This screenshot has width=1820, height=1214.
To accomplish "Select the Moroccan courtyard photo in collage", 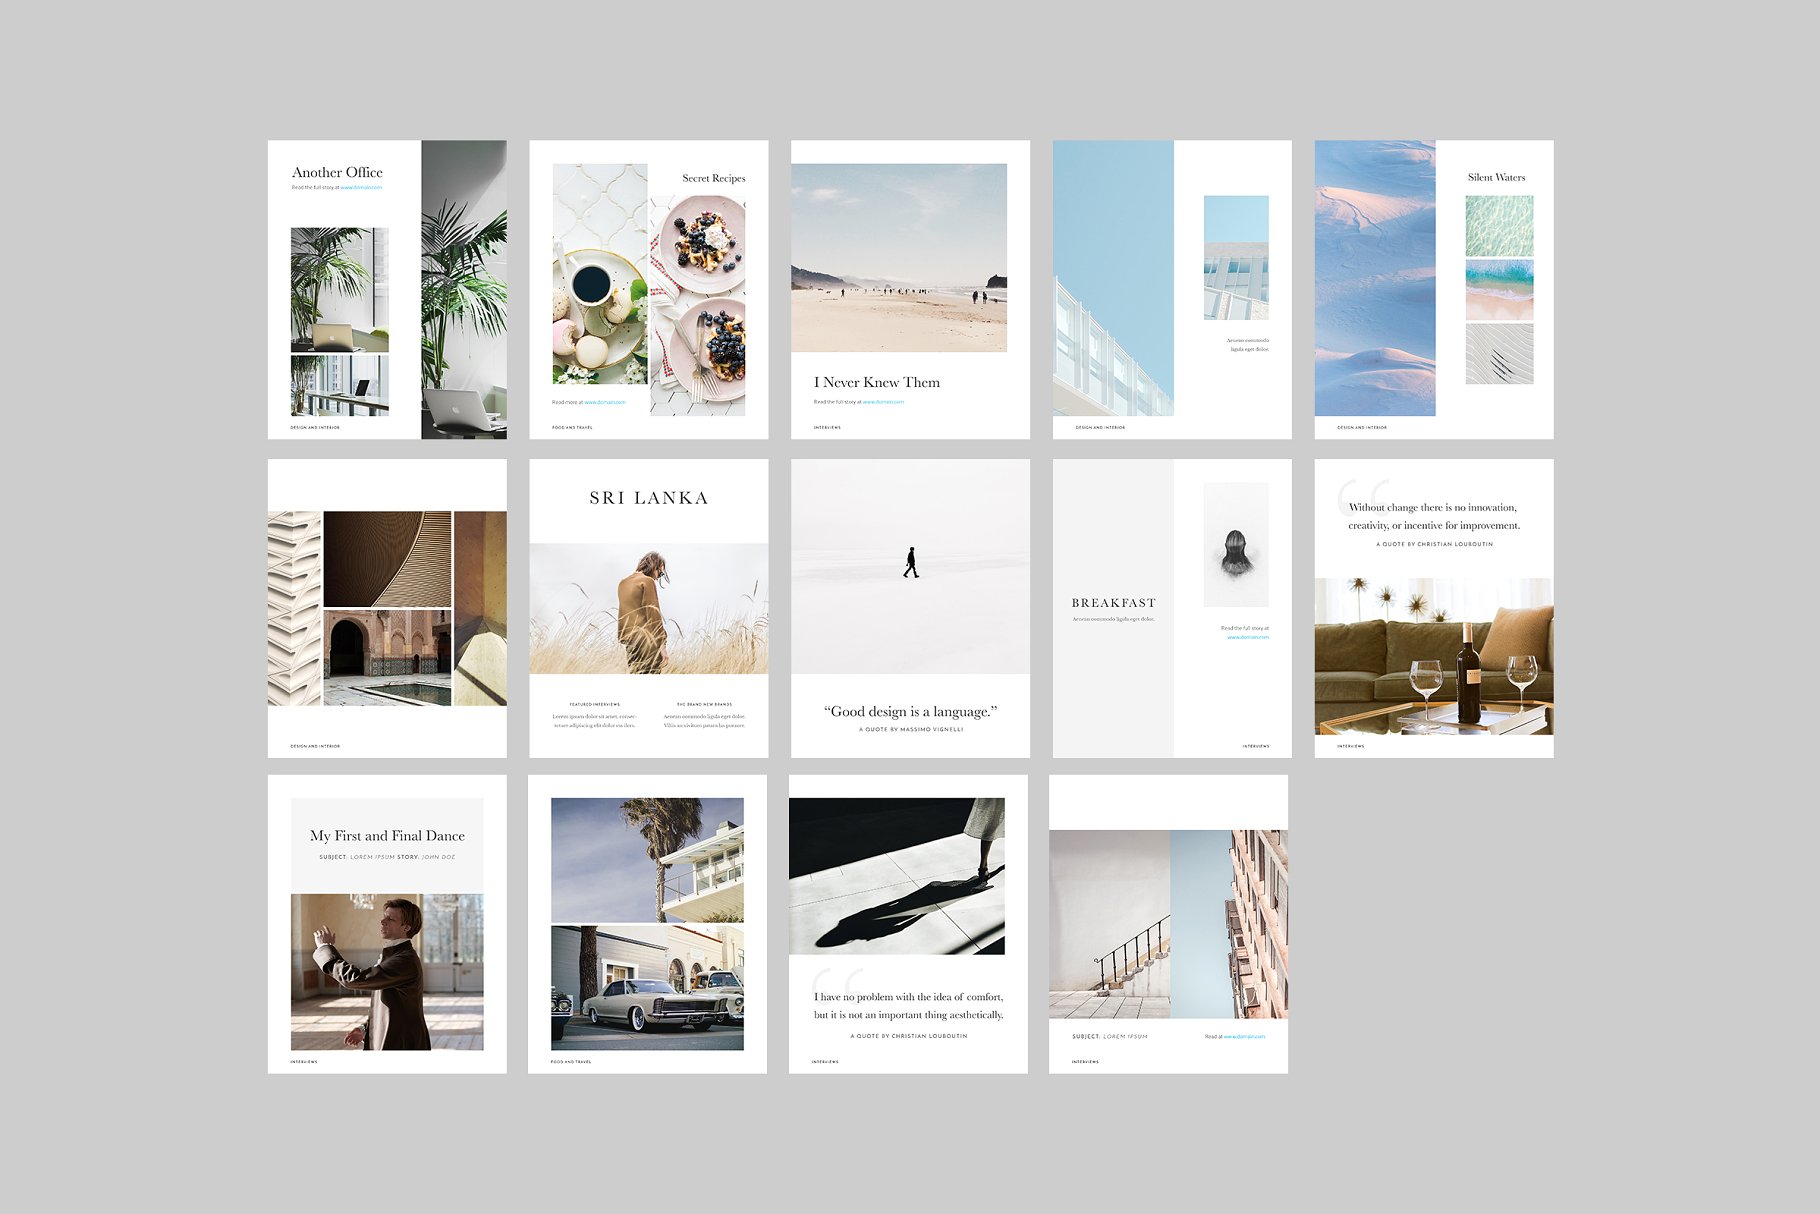I will pyautogui.click(x=387, y=658).
